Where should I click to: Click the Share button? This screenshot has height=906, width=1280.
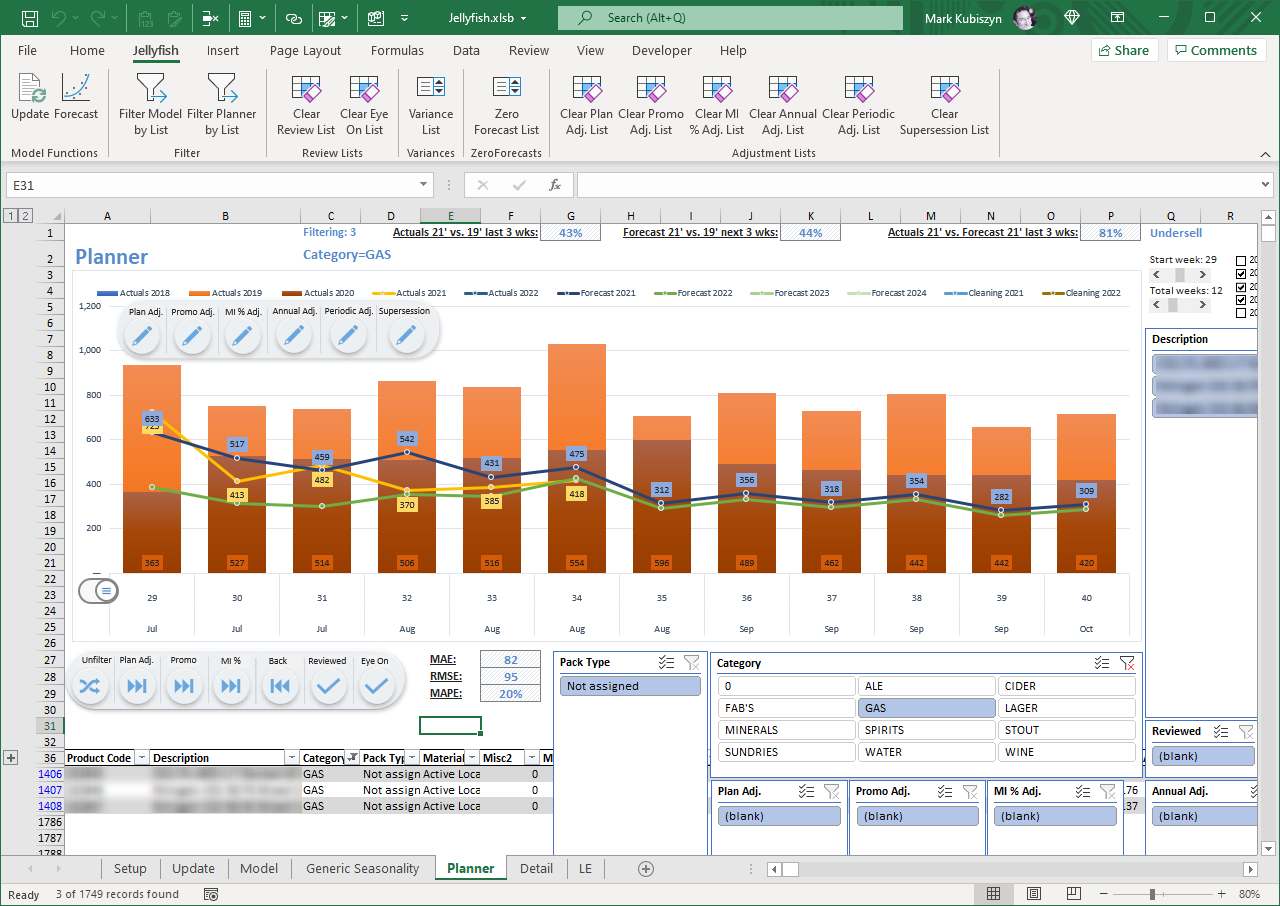[x=1124, y=50]
